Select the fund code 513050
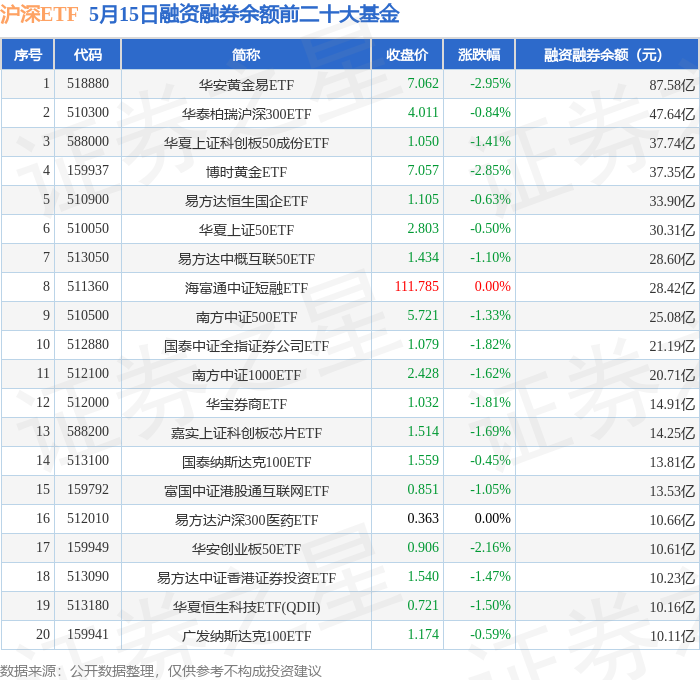The height and width of the screenshot is (680, 700). pos(88,258)
